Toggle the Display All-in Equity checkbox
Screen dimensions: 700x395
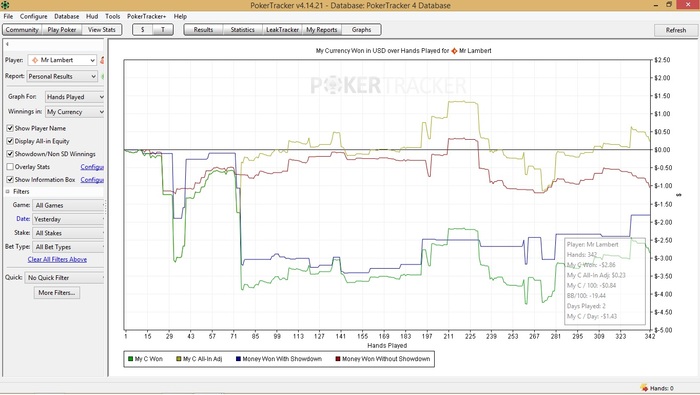coord(10,141)
